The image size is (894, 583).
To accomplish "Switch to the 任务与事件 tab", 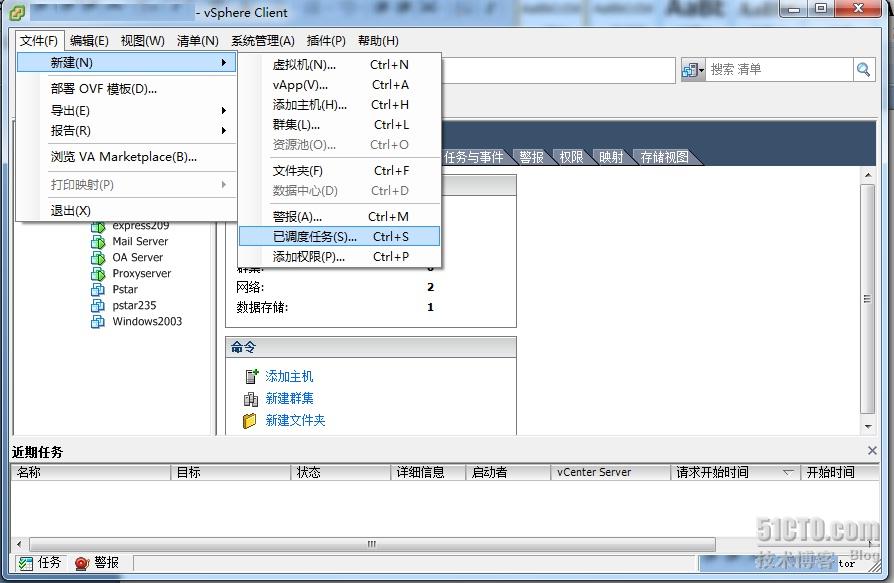I will 473,157.
